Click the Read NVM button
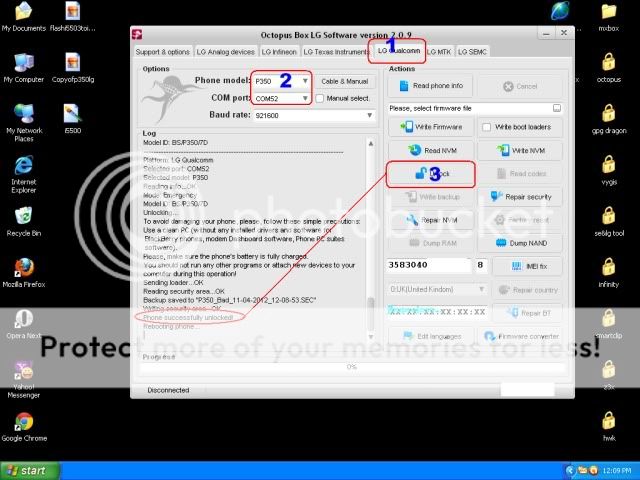The image size is (640, 480). (431, 150)
